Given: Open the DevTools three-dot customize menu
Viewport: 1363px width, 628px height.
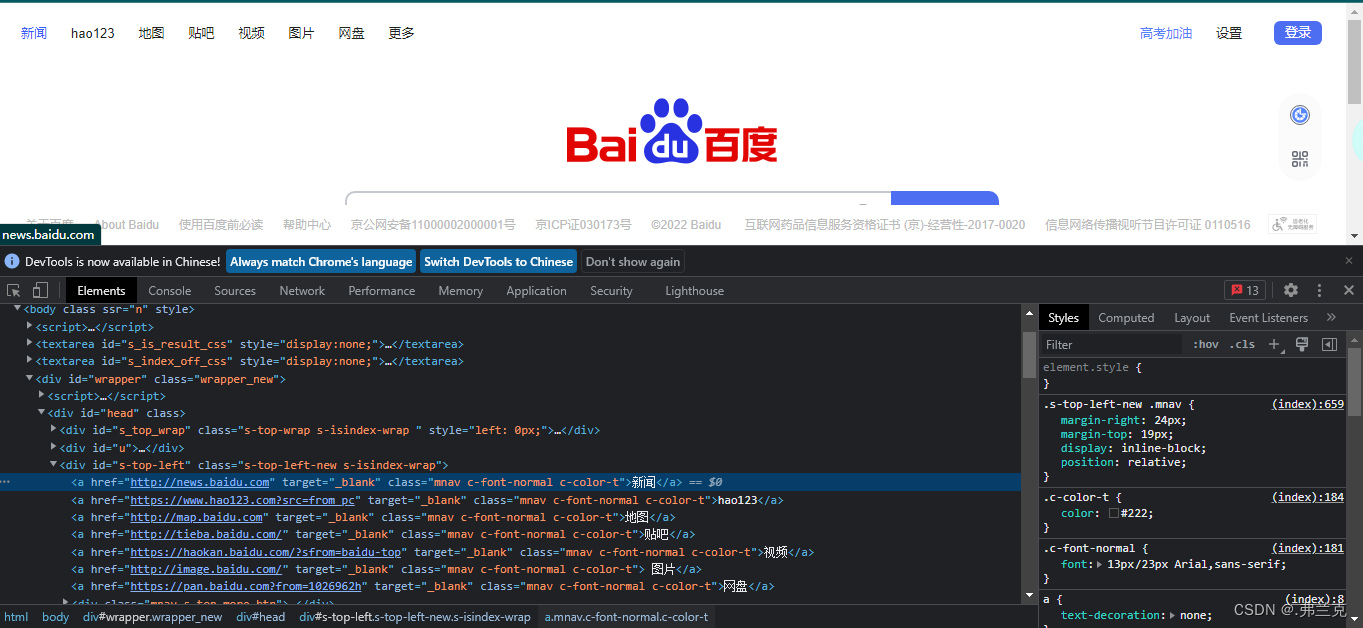Looking at the screenshot, I should point(1319,290).
